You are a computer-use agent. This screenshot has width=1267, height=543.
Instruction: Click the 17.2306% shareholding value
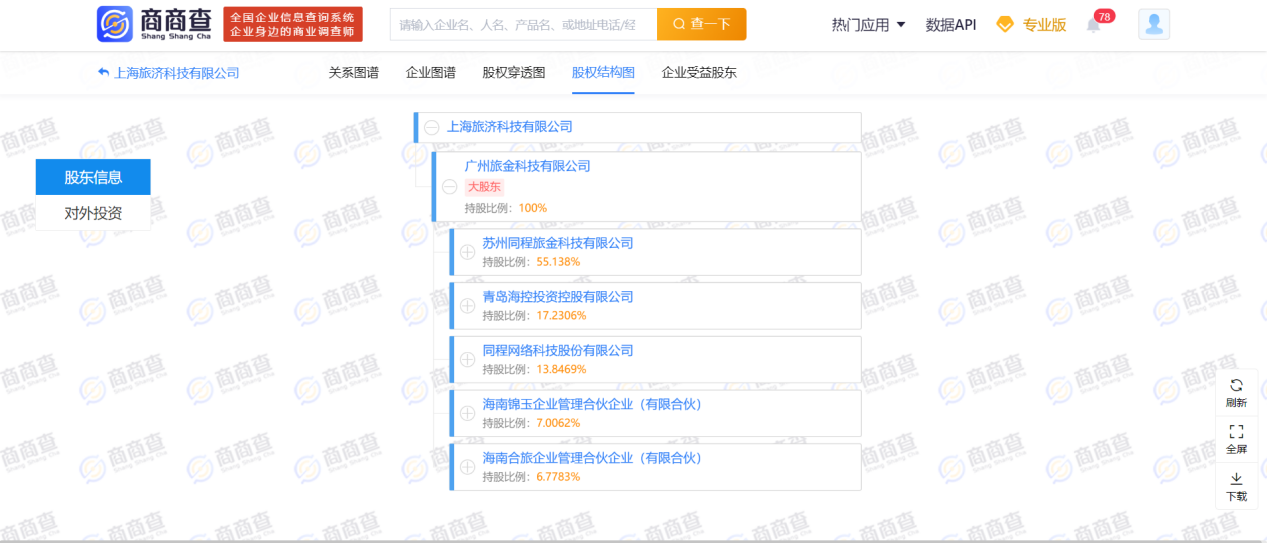(x=561, y=316)
